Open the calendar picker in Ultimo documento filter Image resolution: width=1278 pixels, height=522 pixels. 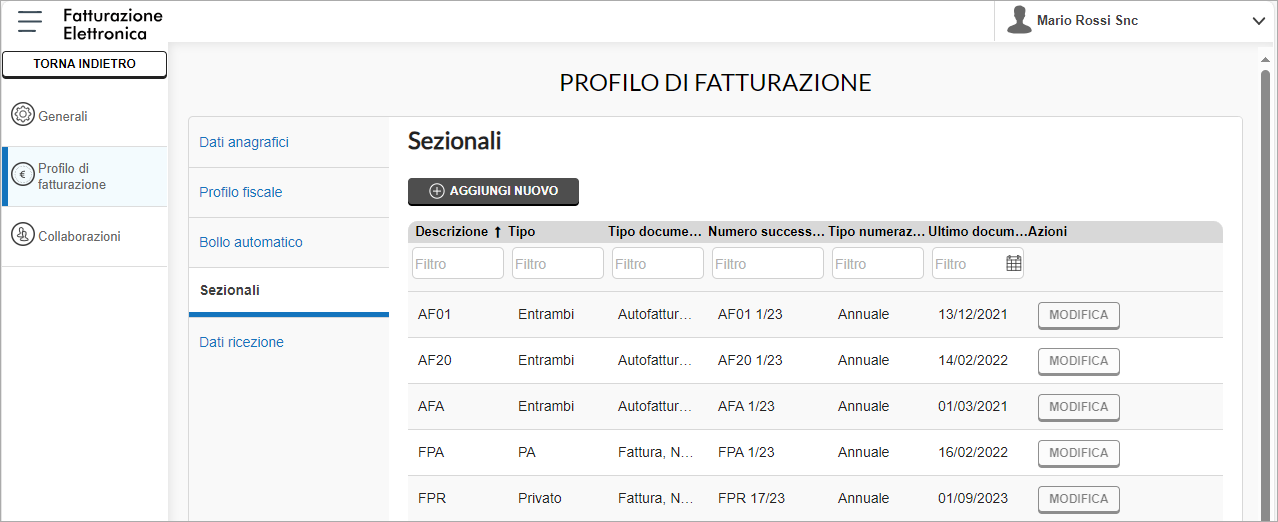pyautogui.click(x=1014, y=264)
